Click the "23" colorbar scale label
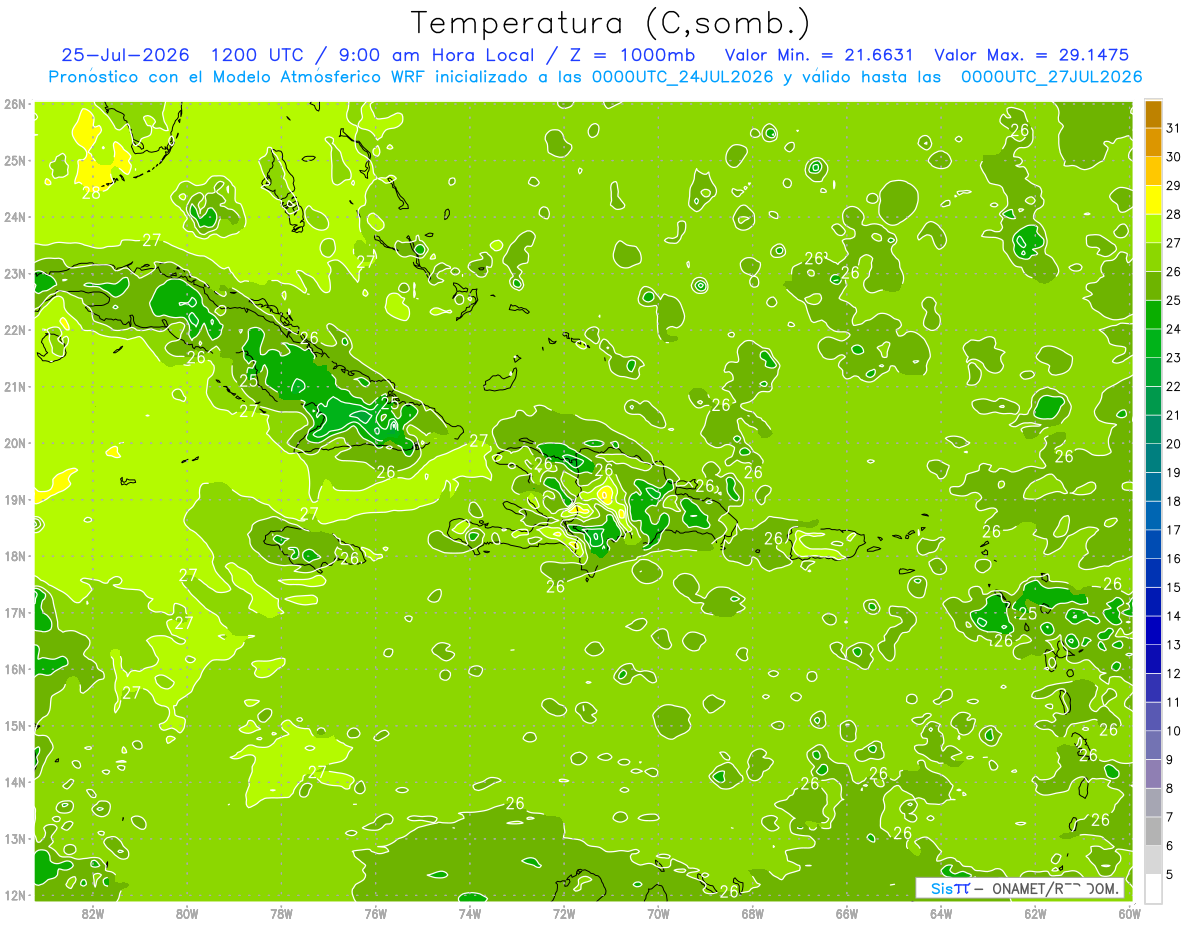This screenshot has width=1200, height=927. [1173, 358]
